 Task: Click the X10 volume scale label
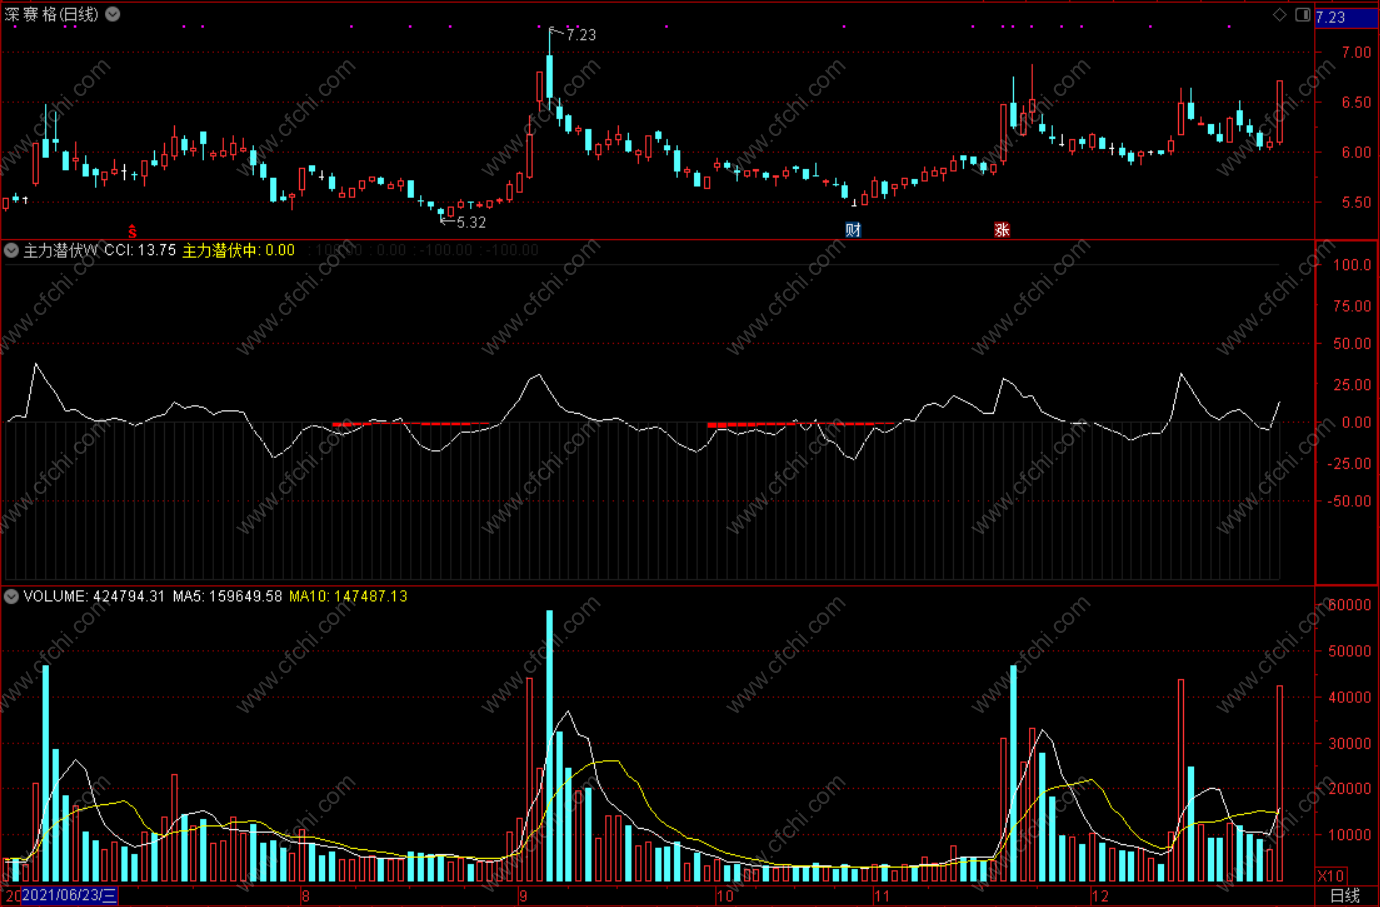coord(1331,875)
